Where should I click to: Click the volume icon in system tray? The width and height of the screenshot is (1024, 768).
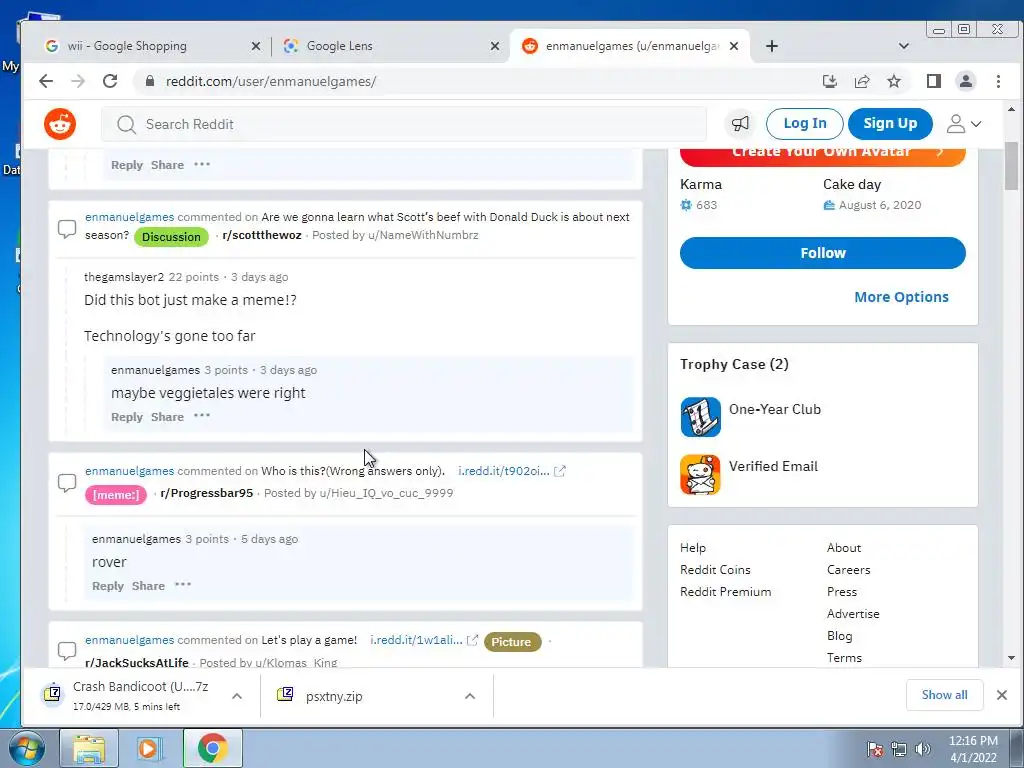click(923, 749)
